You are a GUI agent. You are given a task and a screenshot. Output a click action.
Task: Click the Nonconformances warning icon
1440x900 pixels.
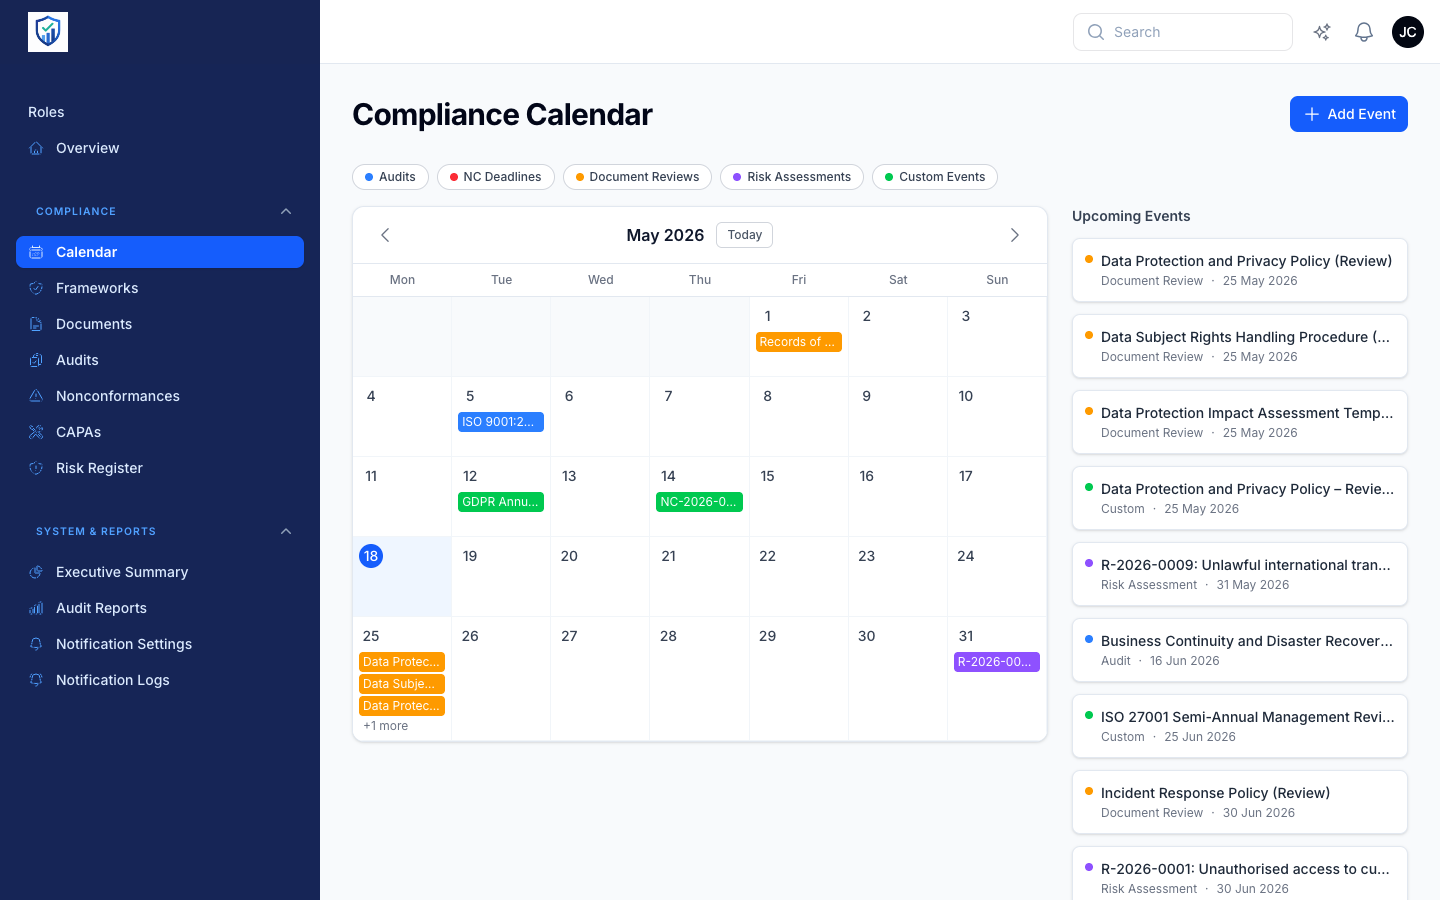click(x=36, y=396)
